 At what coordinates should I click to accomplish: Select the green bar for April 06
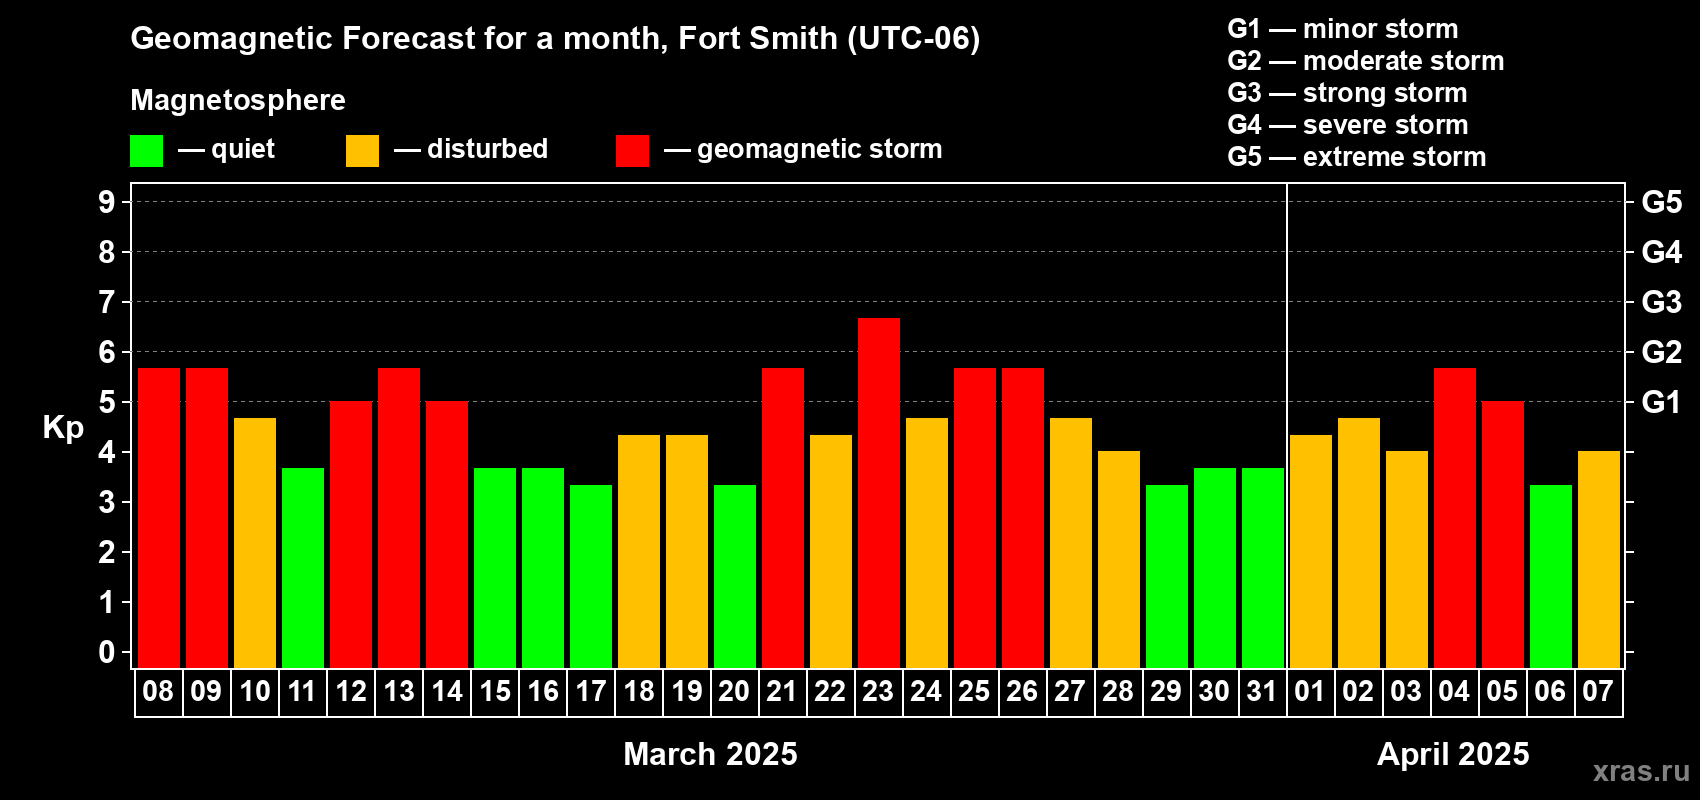(1551, 576)
